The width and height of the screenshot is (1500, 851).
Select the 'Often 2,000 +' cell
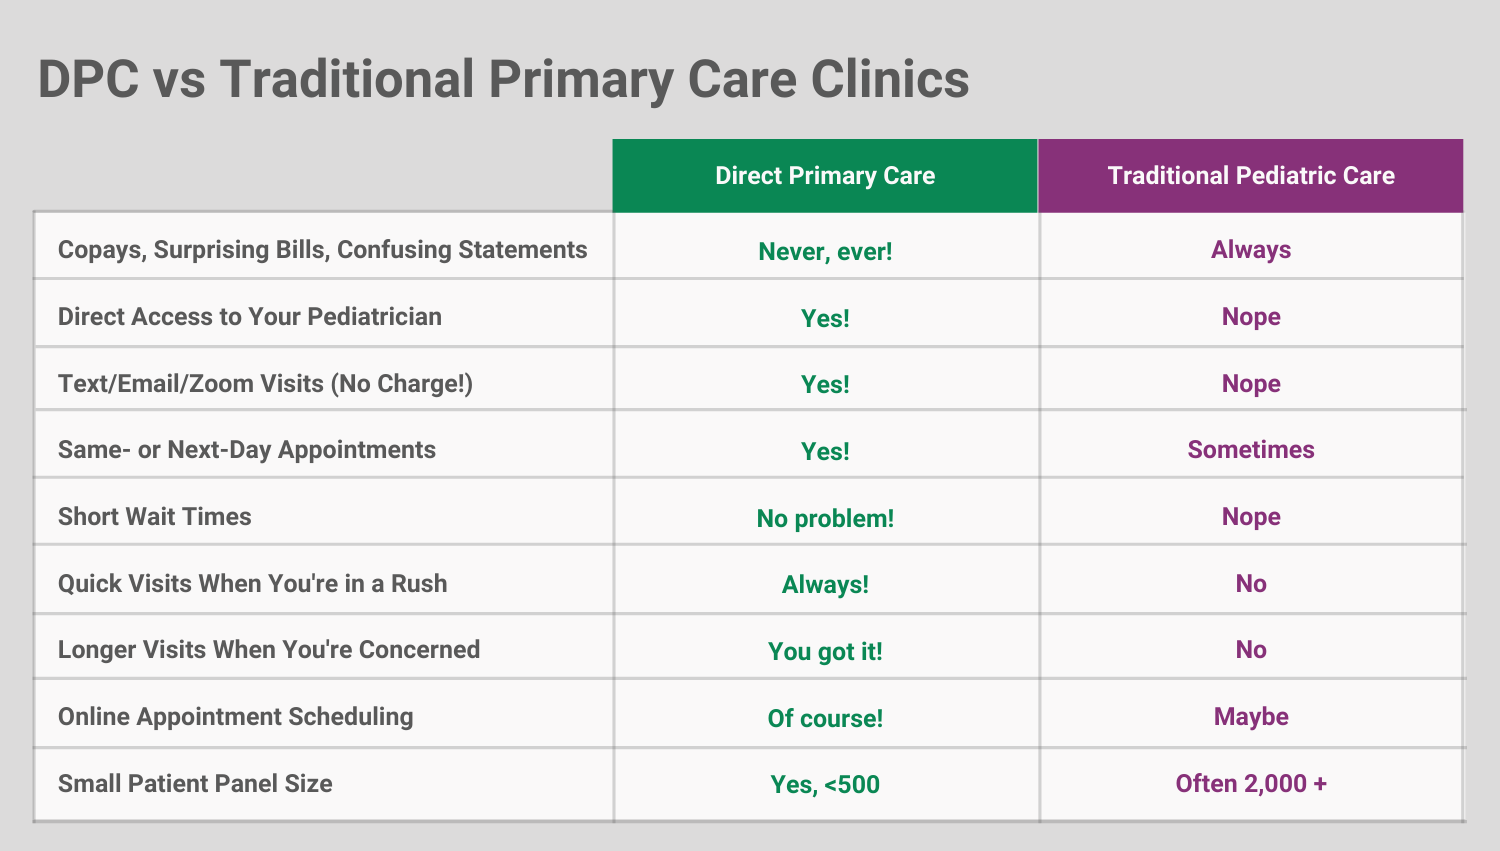[x=1251, y=784]
